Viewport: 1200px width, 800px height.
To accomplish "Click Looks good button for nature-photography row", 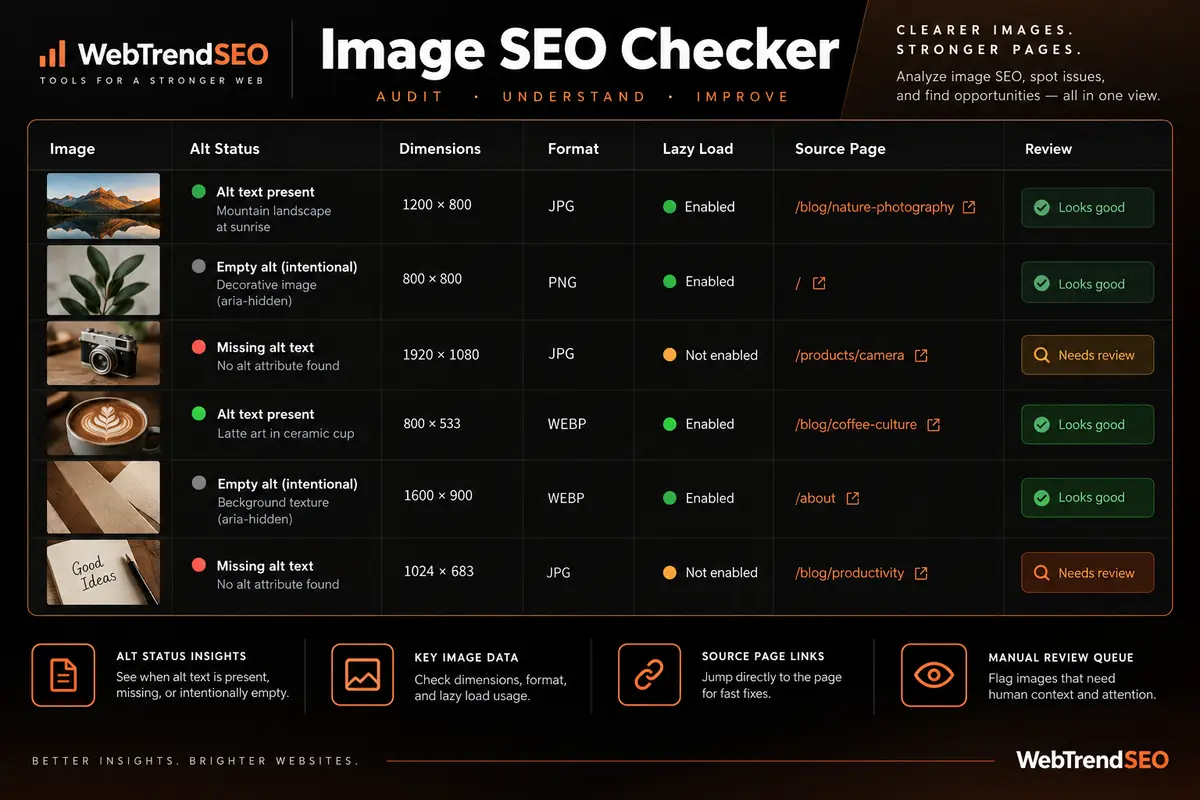I will [1087, 208].
